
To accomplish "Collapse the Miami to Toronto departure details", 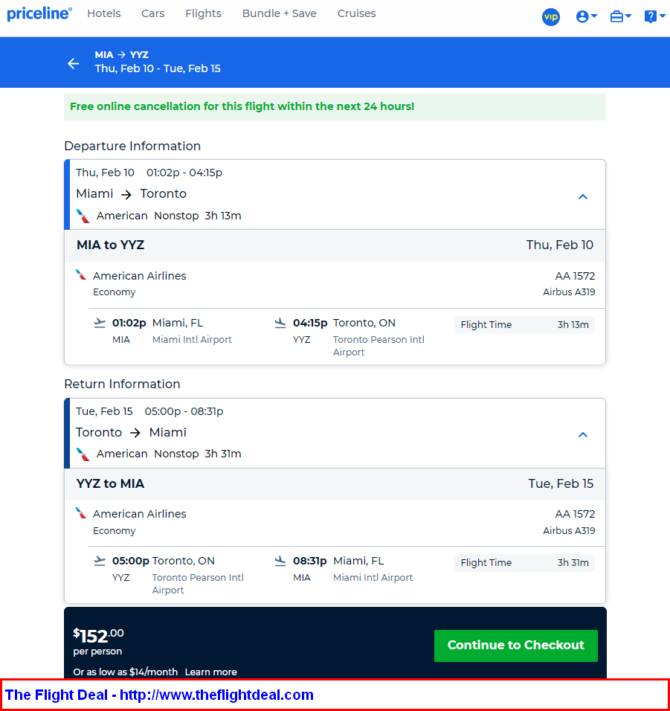I will click(583, 196).
